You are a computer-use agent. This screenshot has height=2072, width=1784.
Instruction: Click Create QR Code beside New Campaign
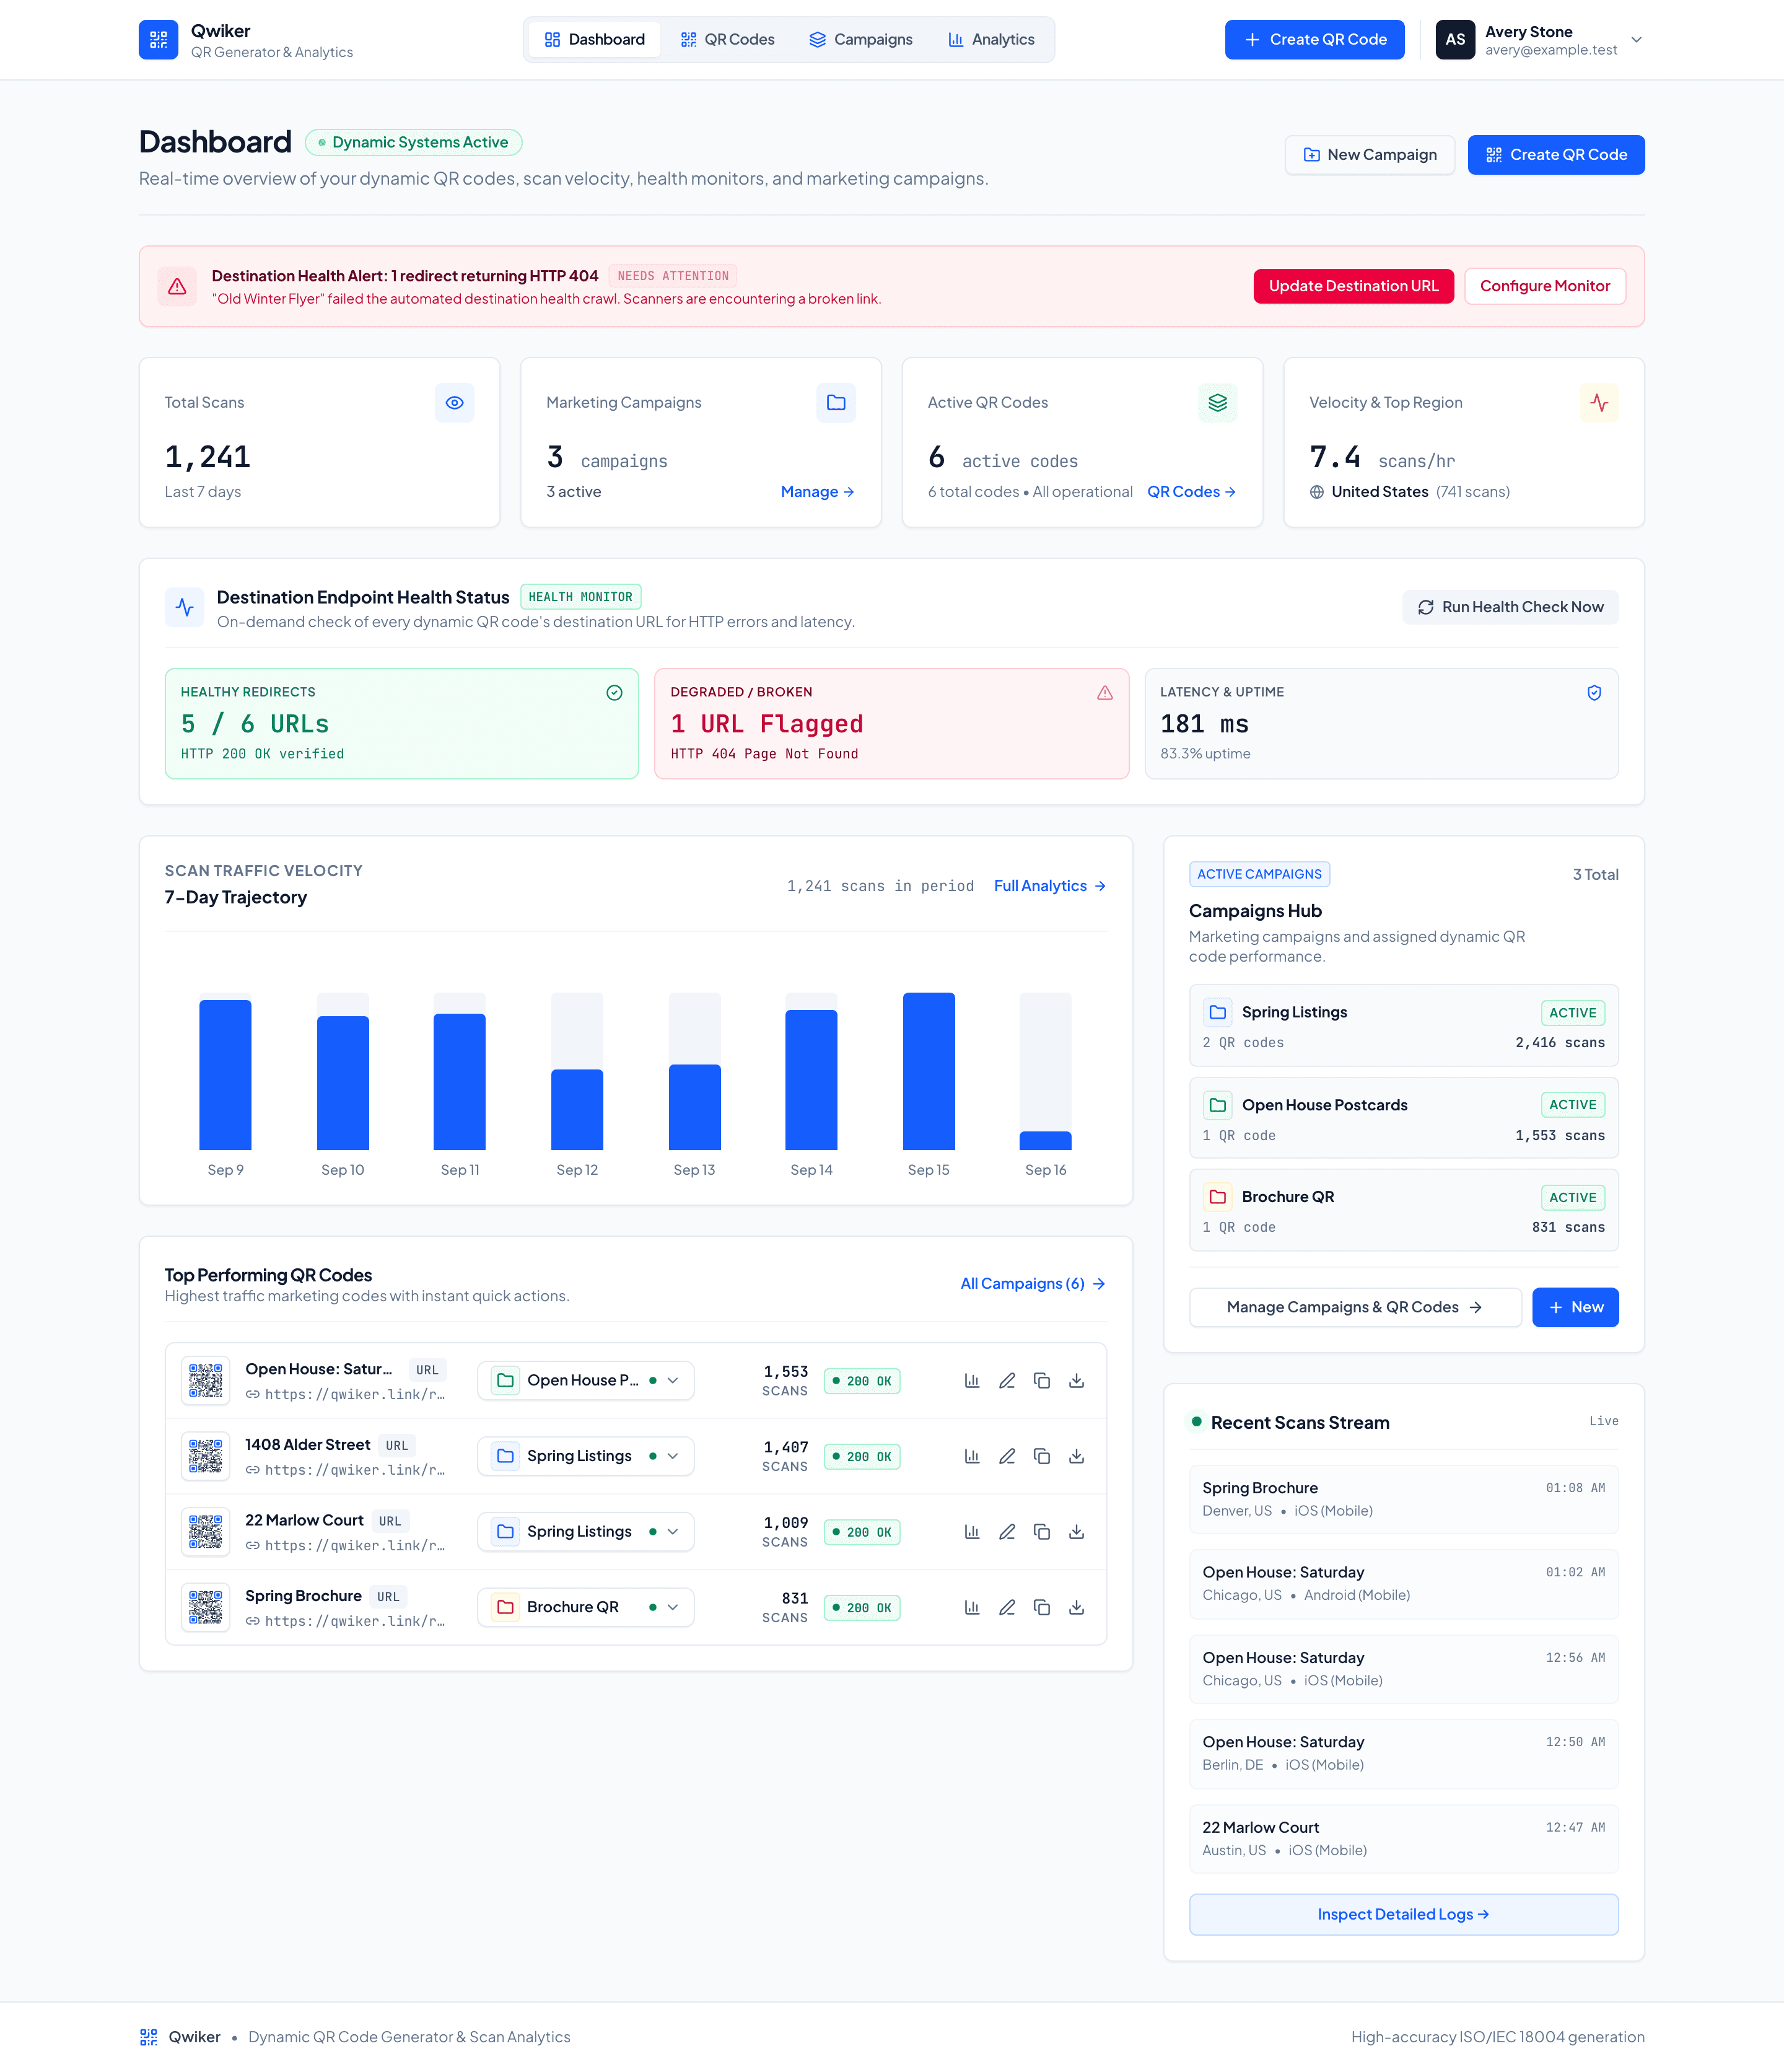pos(1556,155)
